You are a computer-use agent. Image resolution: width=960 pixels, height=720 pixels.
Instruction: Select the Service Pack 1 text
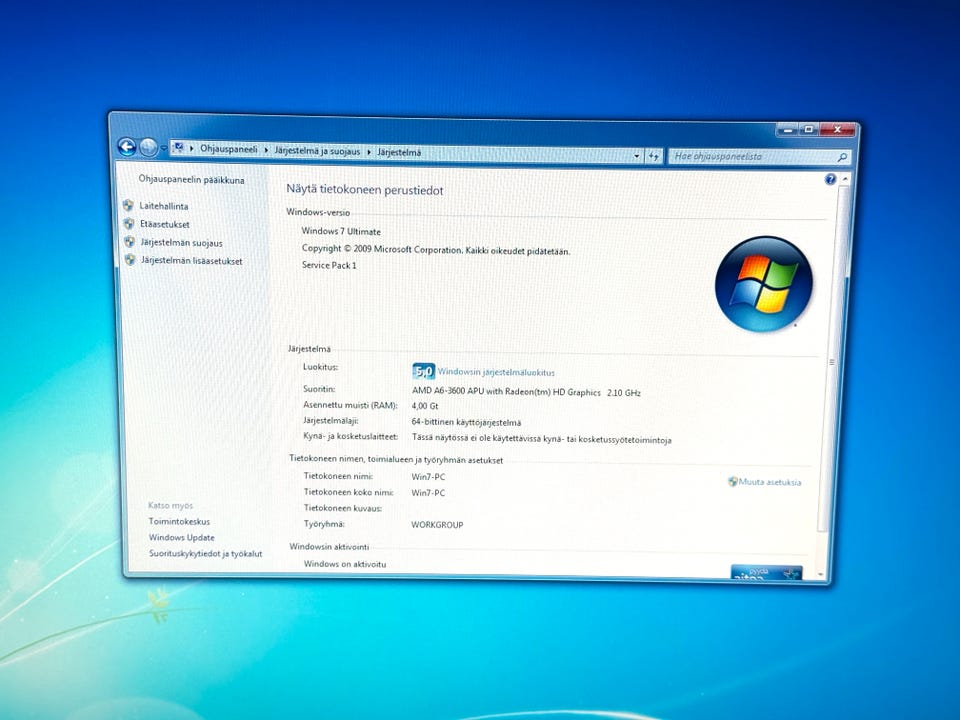[329, 265]
